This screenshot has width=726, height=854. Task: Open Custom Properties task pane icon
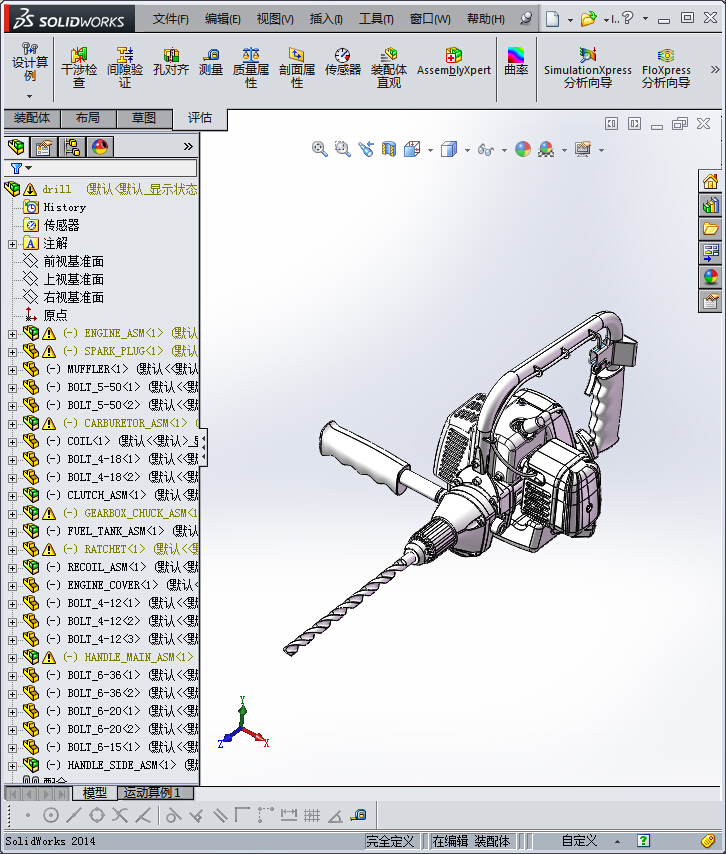(710, 301)
